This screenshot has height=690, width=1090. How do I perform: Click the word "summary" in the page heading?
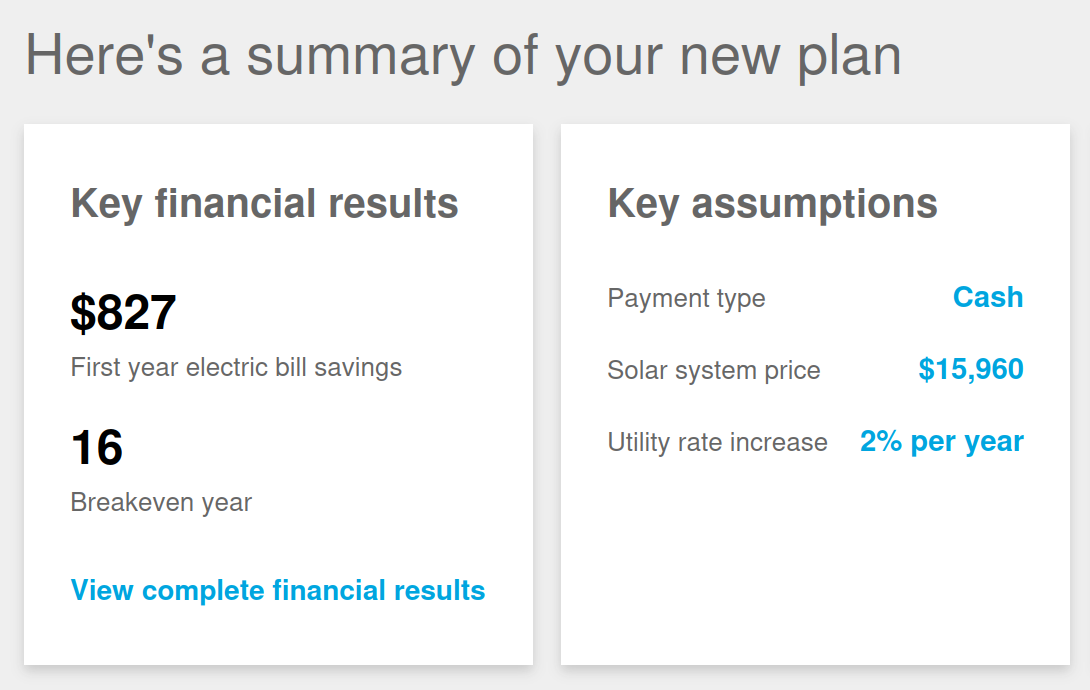(x=360, y=55)
